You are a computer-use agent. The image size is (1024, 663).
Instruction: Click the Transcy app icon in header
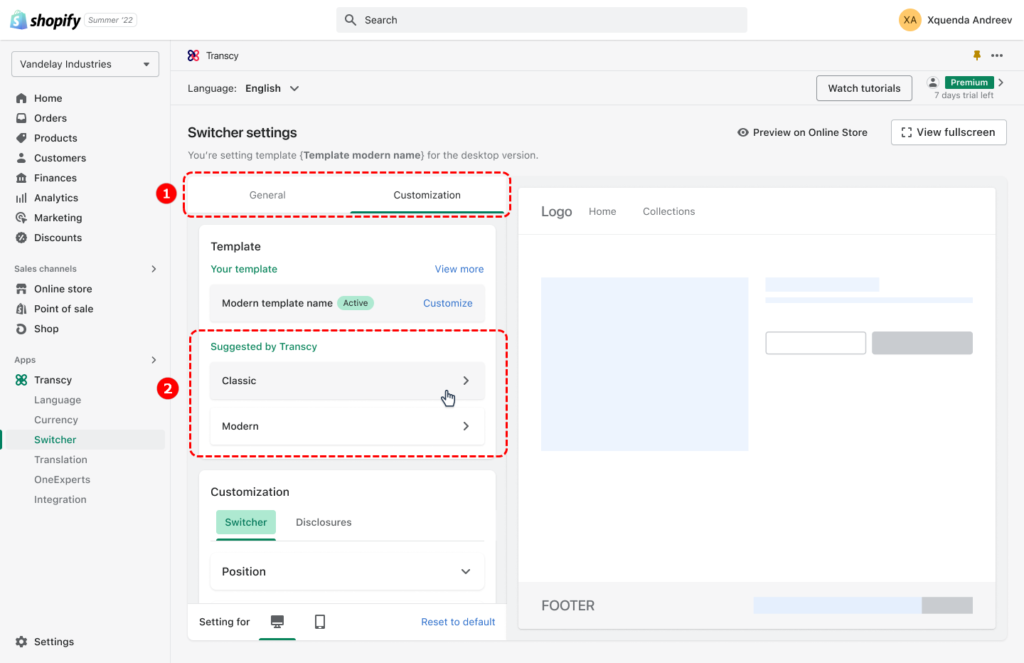pos(193,56)
